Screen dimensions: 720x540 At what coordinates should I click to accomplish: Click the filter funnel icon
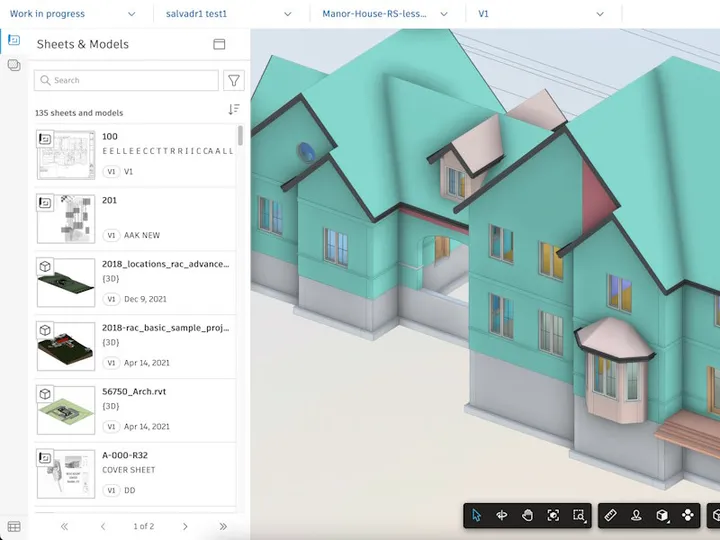pos(234,81)
